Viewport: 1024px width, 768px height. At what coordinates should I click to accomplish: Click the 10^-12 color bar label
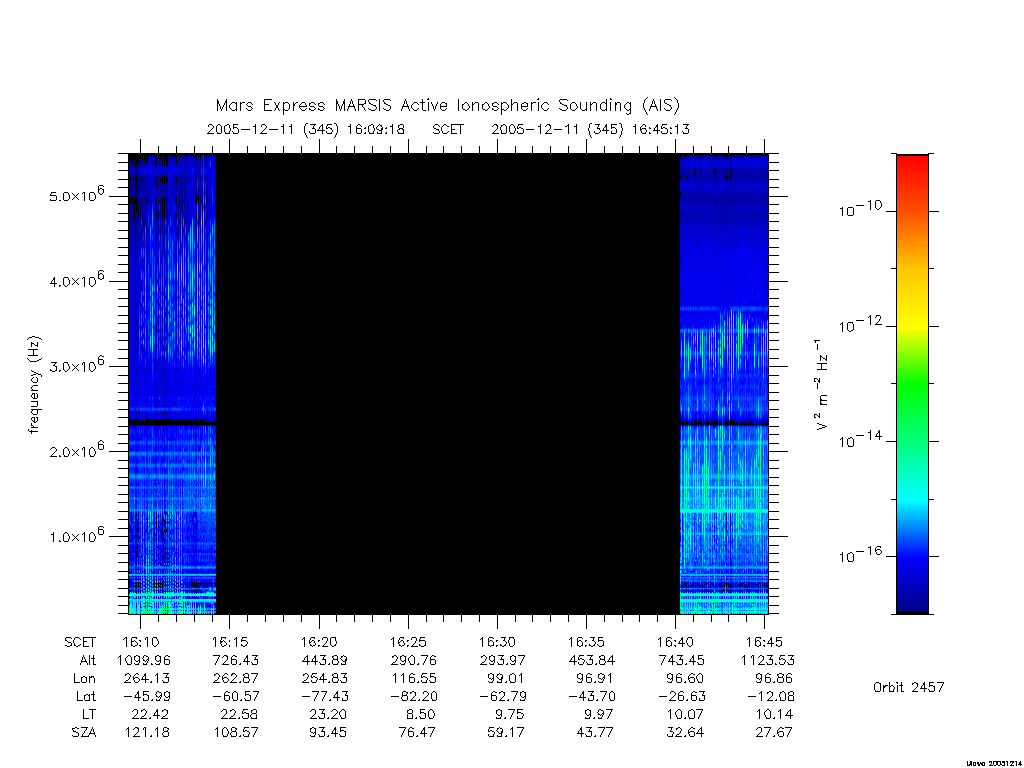(x=860, y=324)
